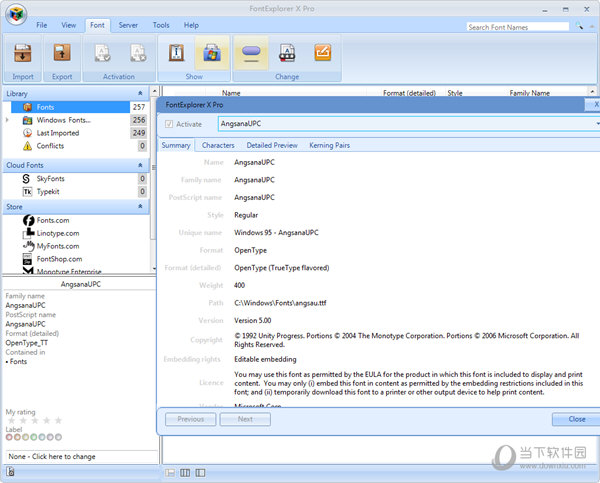This screenshot has height=483, width=600.
Task: Toggle the Windows fonts icon in Show group
Action: [212, 53]
